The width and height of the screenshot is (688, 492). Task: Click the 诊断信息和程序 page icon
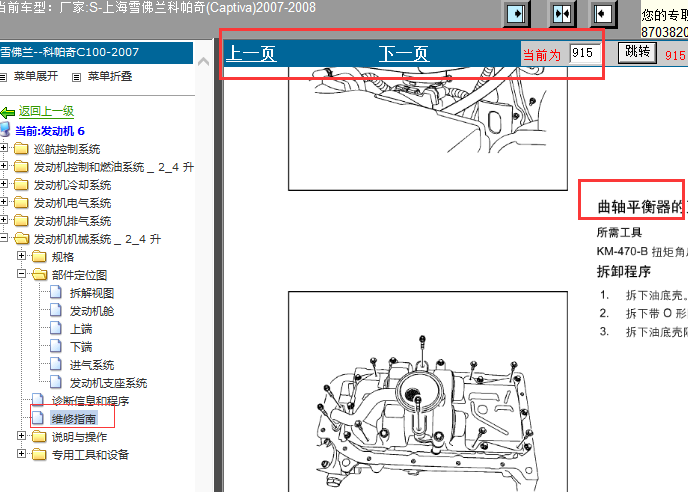tap(38, 400)
